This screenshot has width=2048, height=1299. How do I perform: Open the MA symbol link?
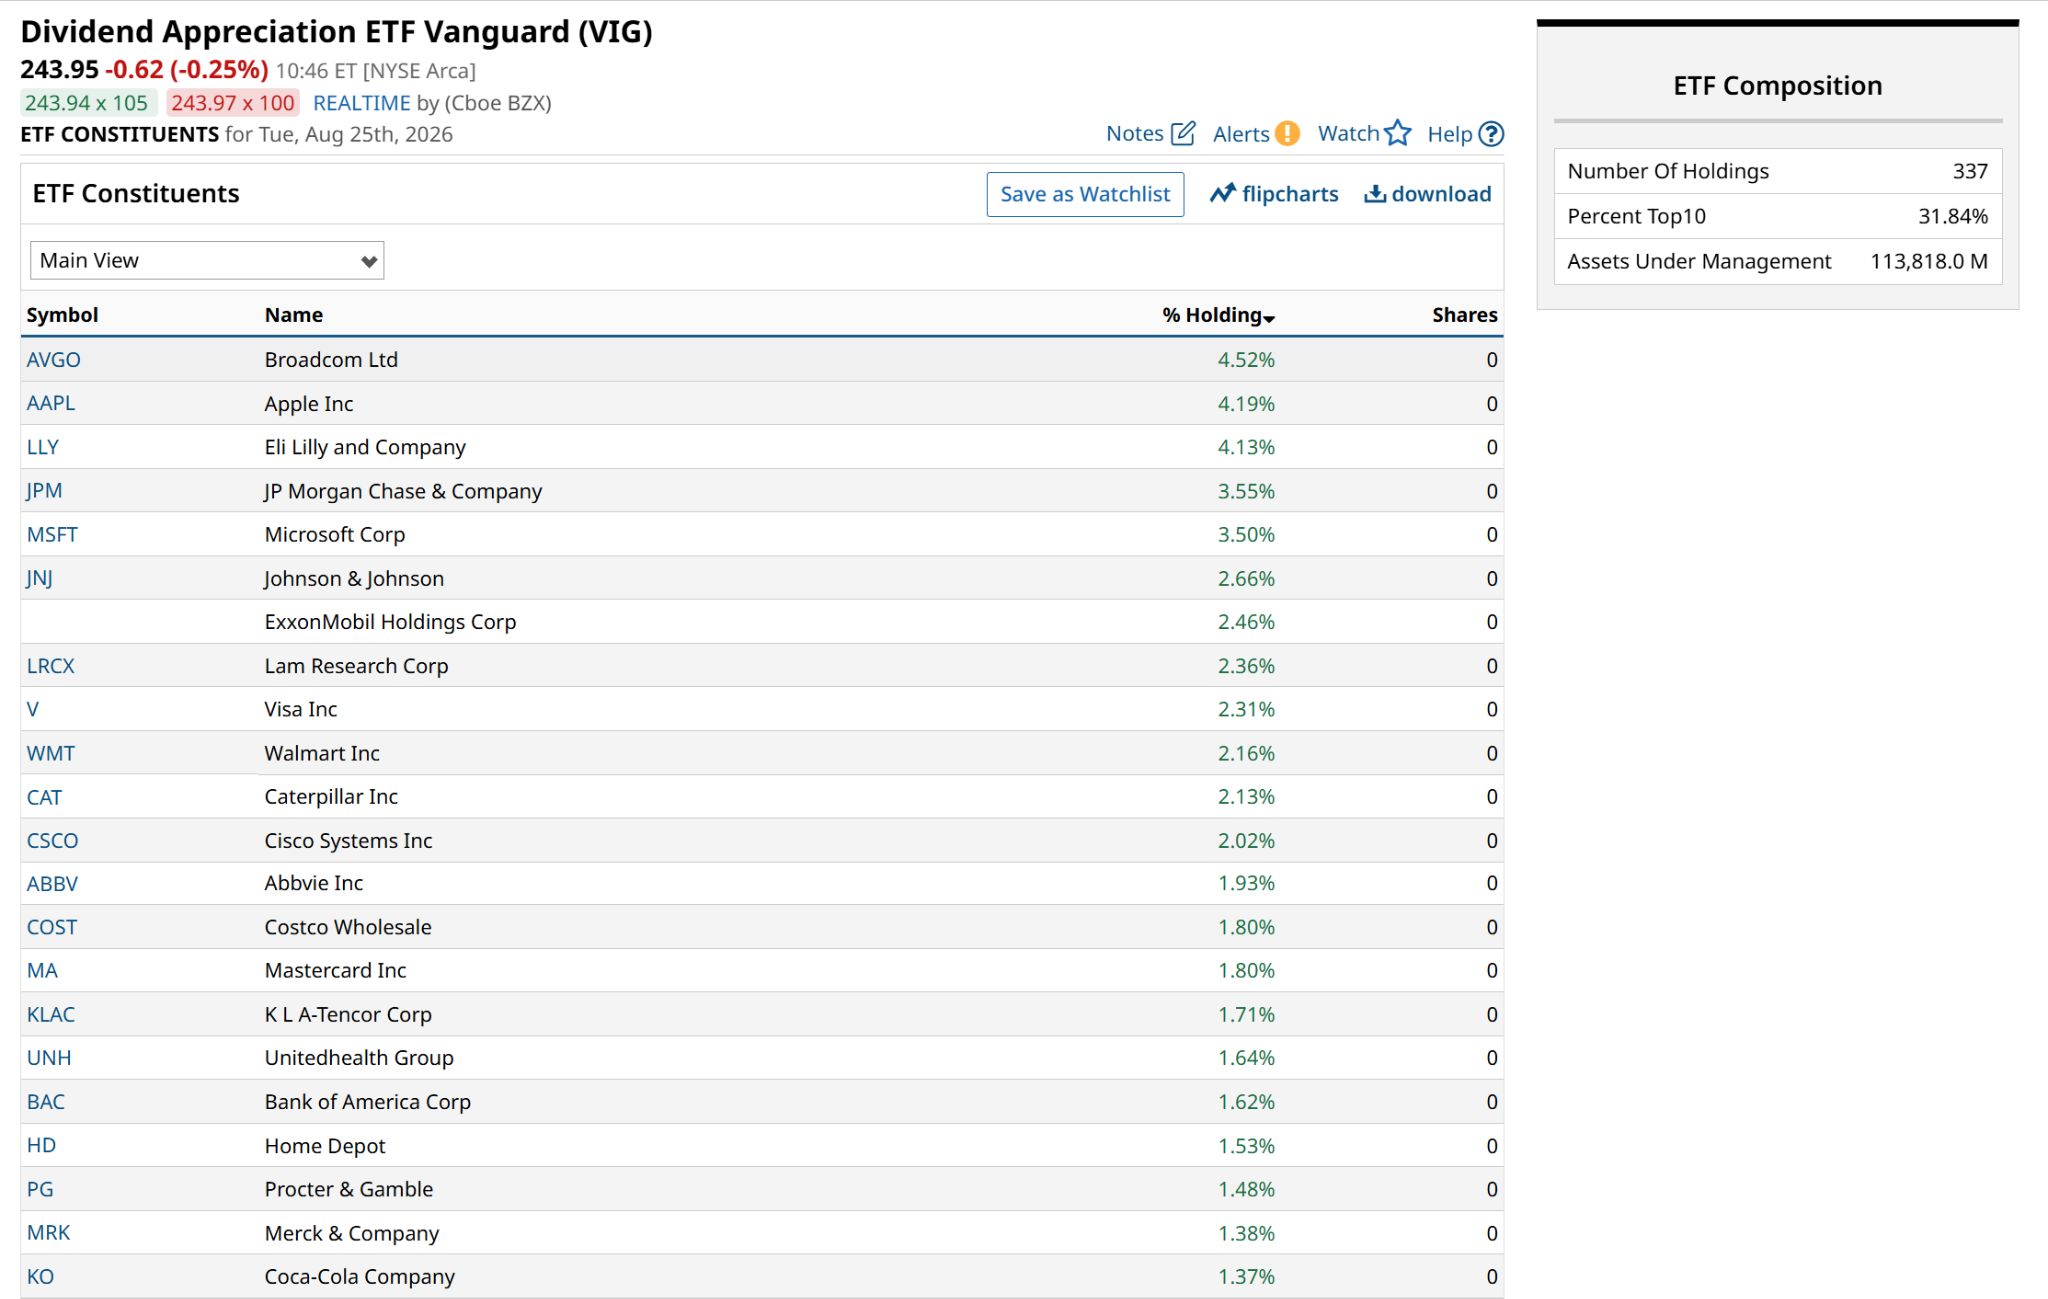[42, 971]
